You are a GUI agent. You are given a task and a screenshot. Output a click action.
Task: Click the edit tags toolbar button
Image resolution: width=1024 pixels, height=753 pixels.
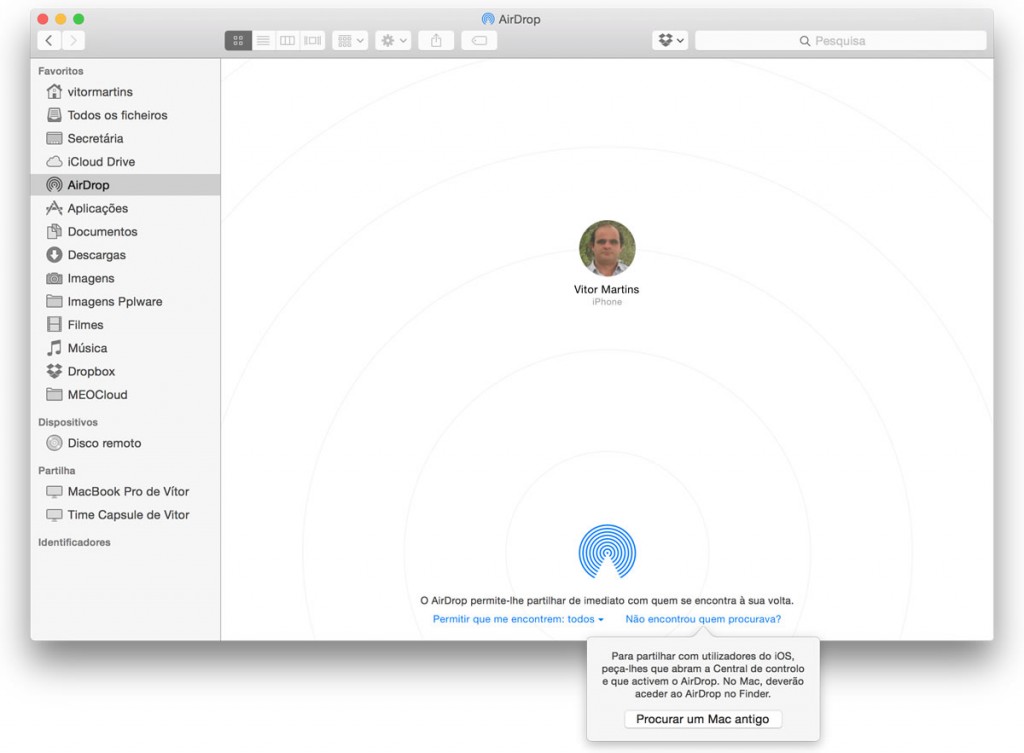coord(479,40)
